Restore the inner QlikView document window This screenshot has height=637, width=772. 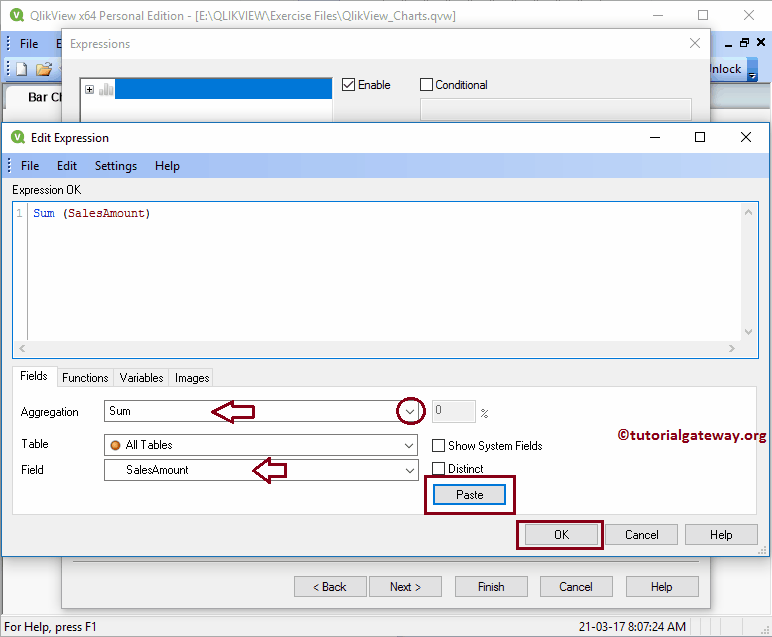744,43
